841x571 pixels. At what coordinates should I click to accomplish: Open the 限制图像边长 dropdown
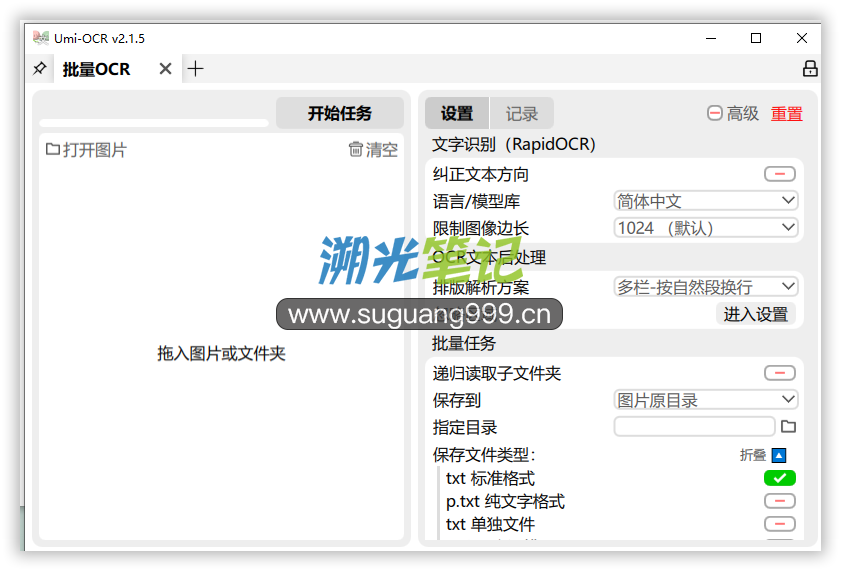tap(706, 228)
